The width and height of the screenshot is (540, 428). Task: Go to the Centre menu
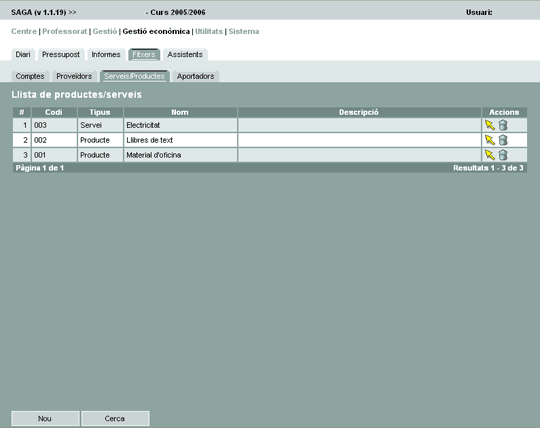(24, 31)
